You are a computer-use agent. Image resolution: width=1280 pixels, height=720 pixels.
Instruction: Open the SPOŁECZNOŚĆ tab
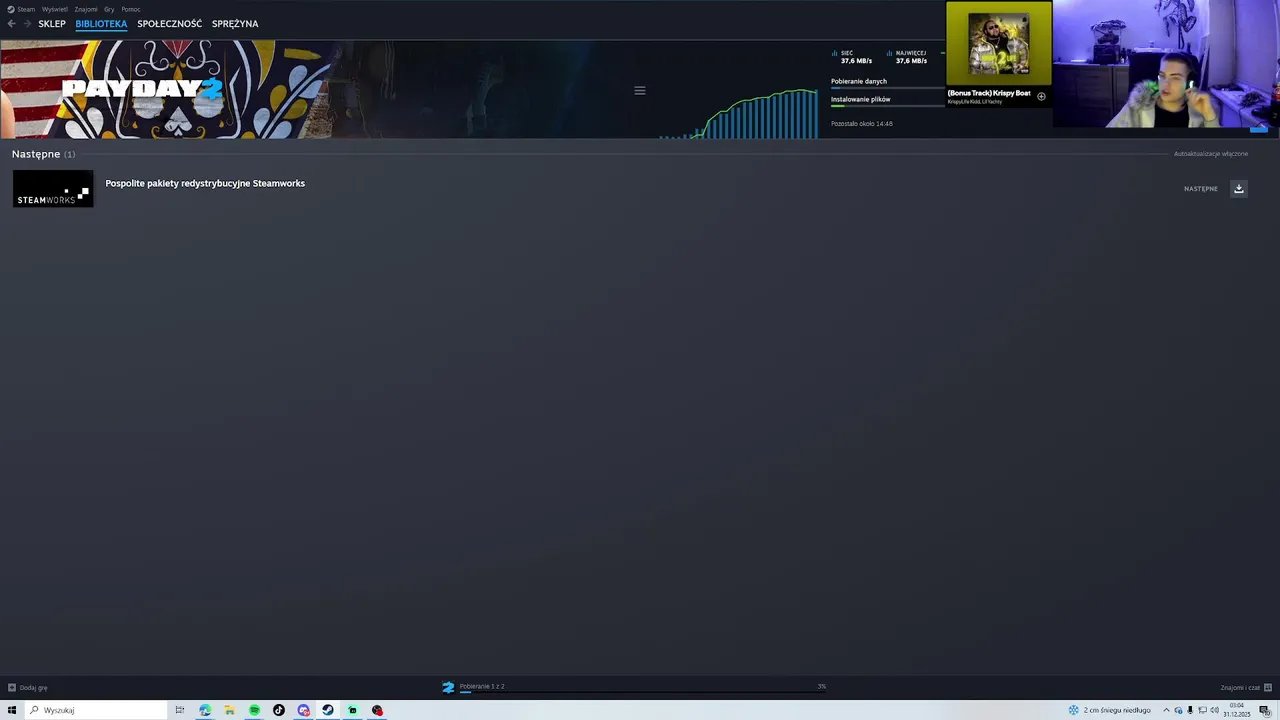[169, 23]
